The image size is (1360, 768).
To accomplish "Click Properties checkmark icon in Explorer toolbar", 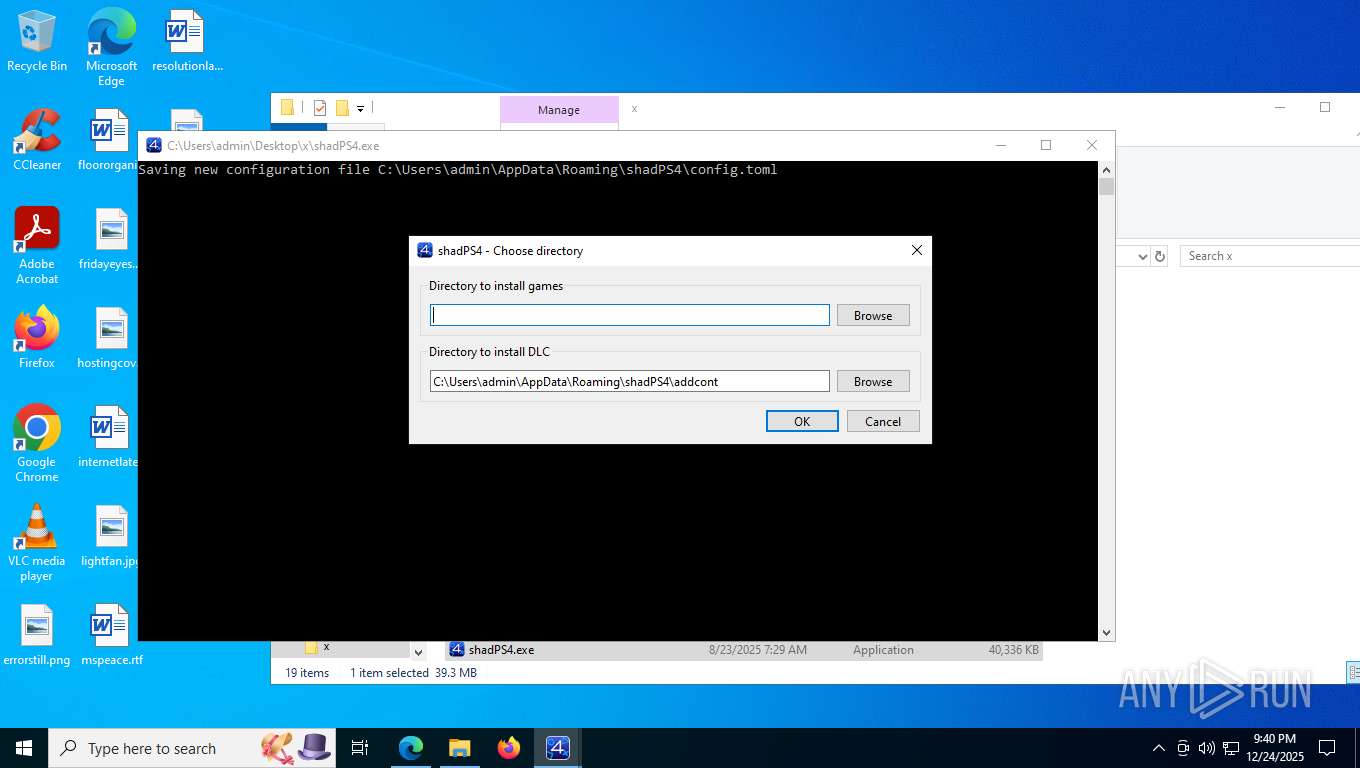I will (320, 108).
